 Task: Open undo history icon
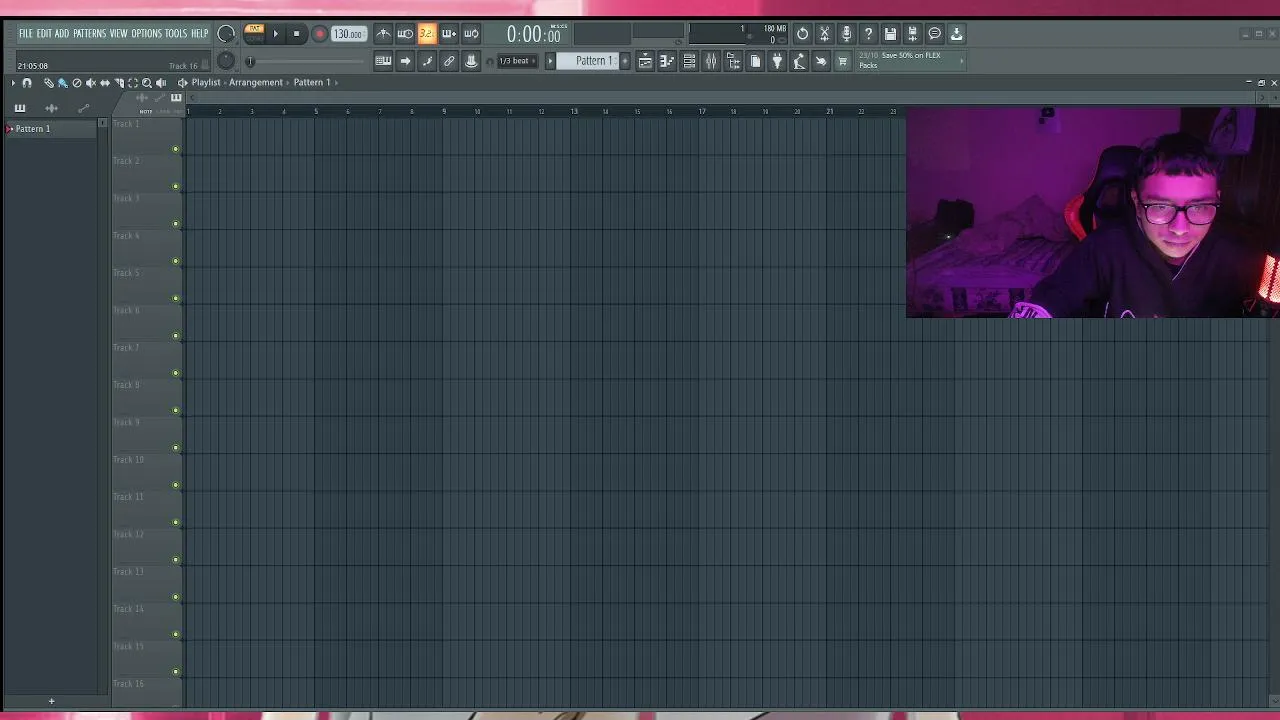pos(802,34)
